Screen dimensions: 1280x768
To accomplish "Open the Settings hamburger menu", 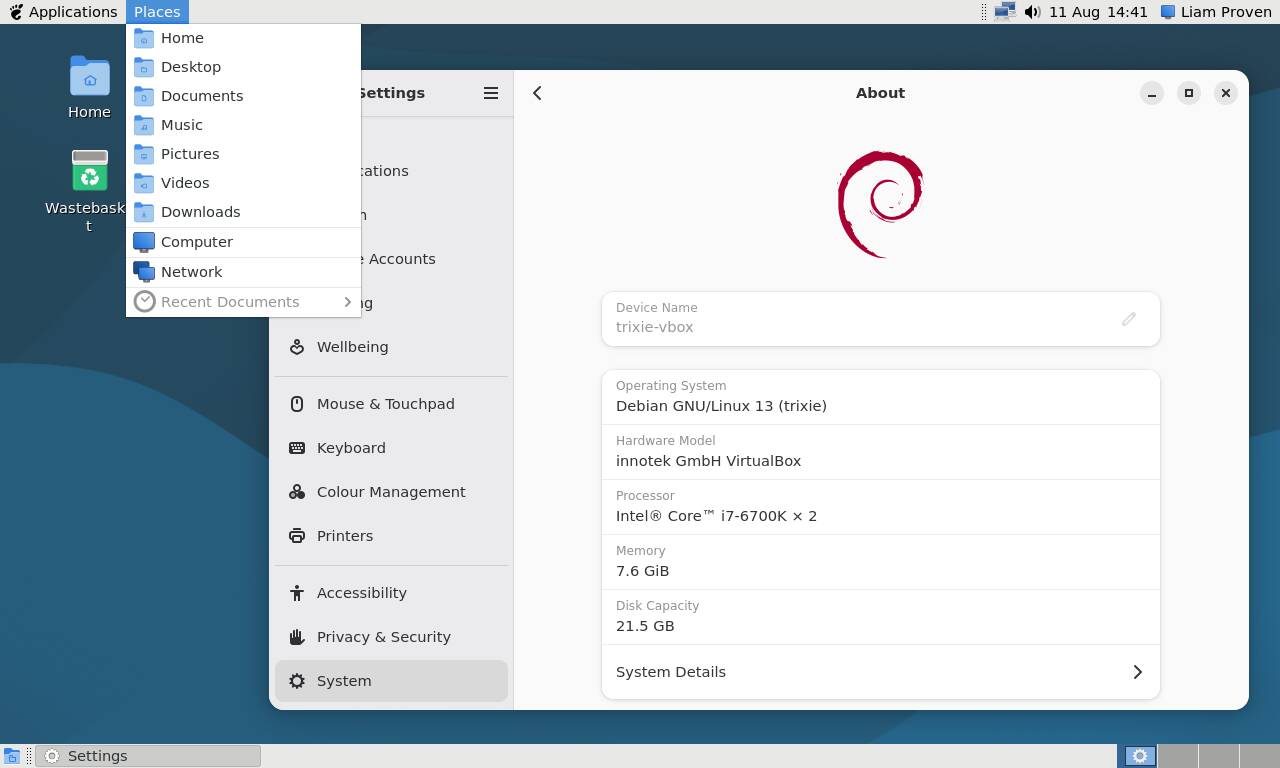I will pos(490,93).
